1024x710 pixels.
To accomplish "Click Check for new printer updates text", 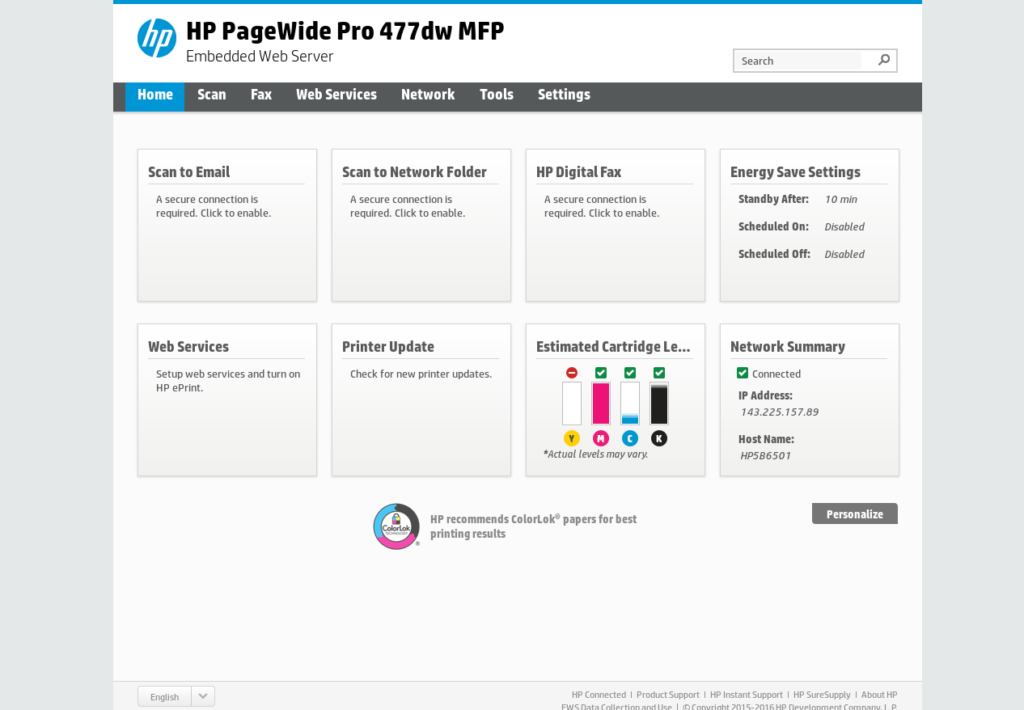I will click(x=421, y=374).
